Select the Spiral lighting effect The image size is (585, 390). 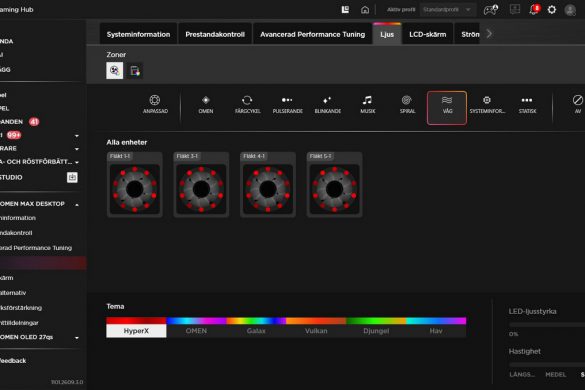point(407,104)
